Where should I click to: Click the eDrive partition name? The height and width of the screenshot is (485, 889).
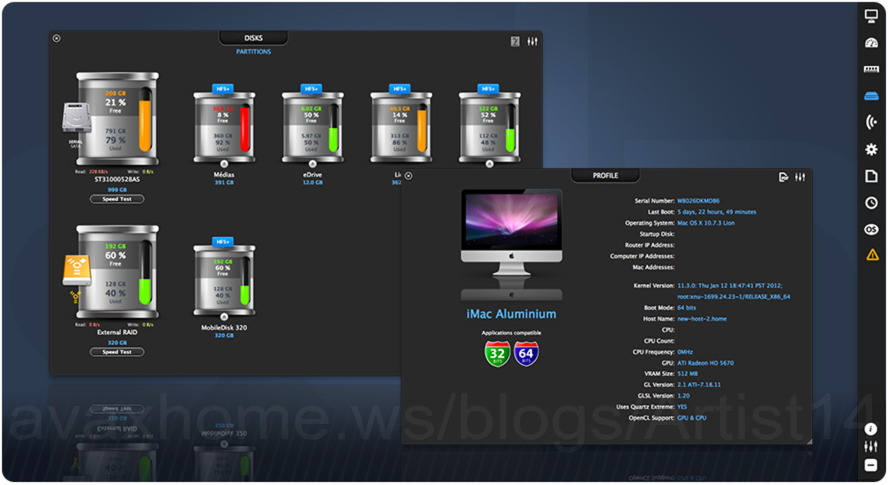[x=312, y=175]
